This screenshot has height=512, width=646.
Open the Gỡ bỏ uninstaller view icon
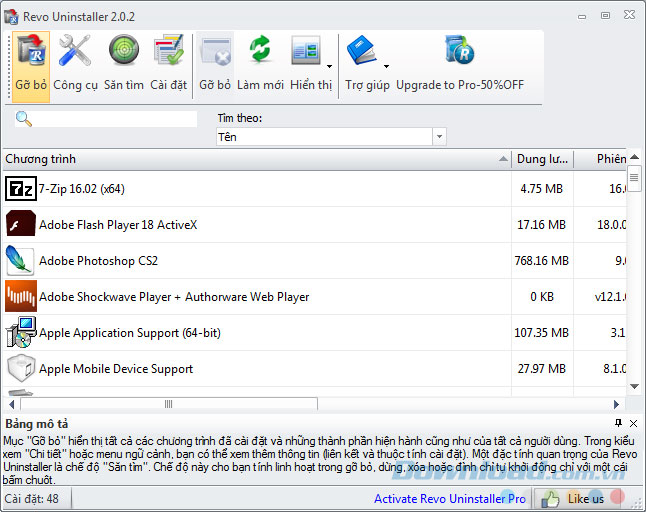(31, 51)
